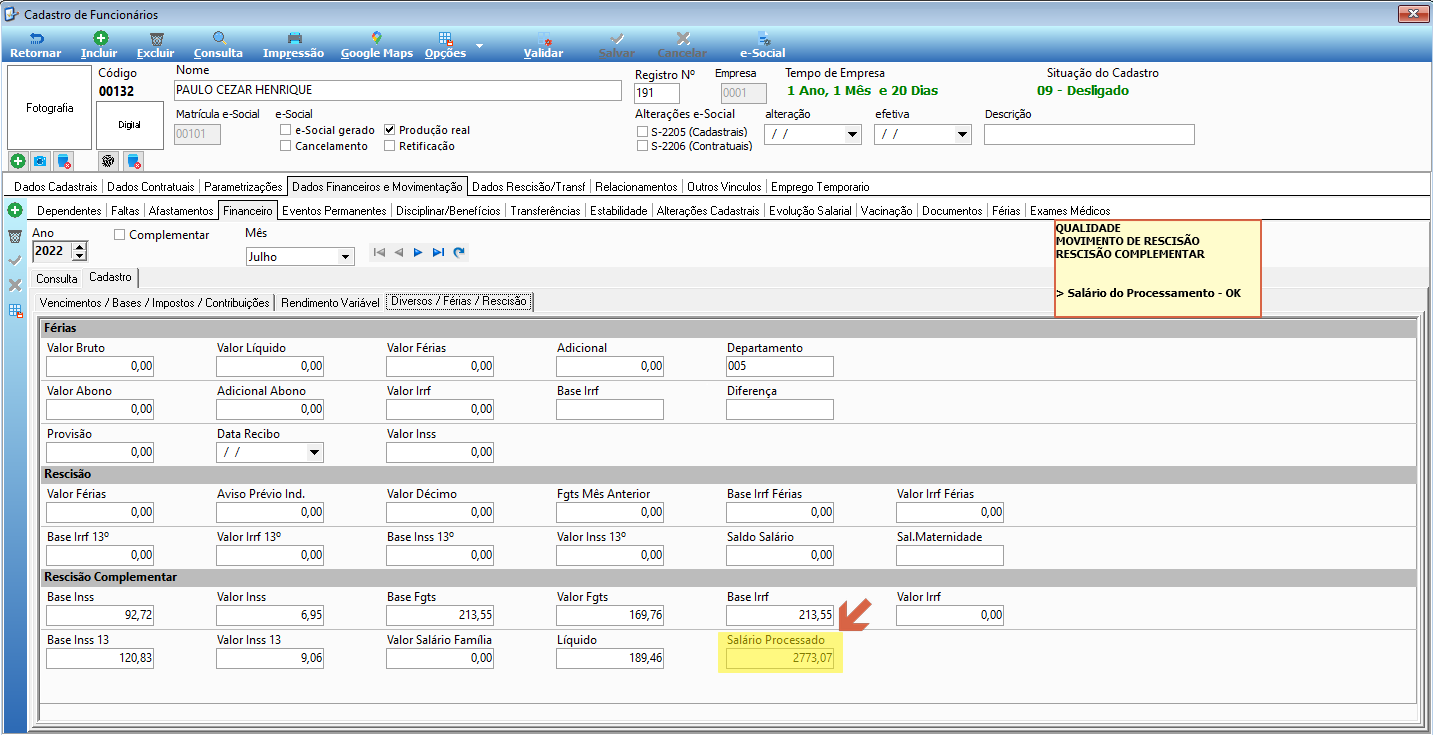Go to next record navigation arrow
Screen dimensions: 1433x735
point(418,253)
